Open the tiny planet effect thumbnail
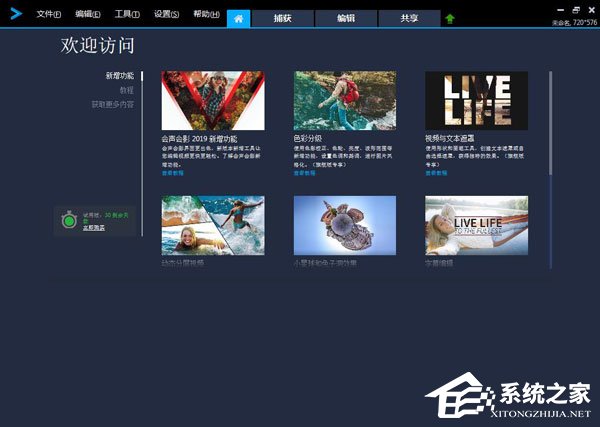This screenshot has height=427, width=600. coord(345,225)
